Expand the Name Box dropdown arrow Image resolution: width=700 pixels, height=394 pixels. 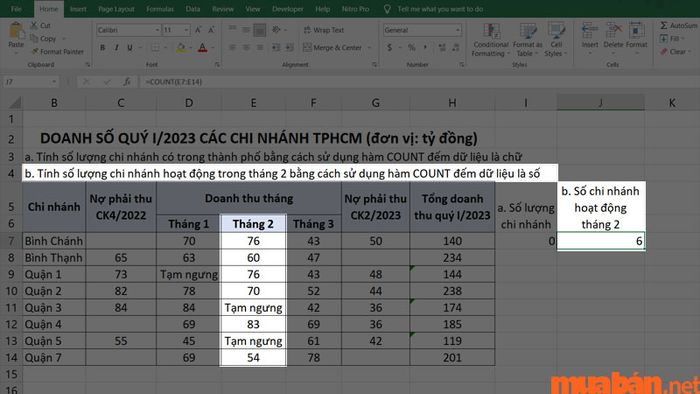pyautogui.click(x=54, y=82)
